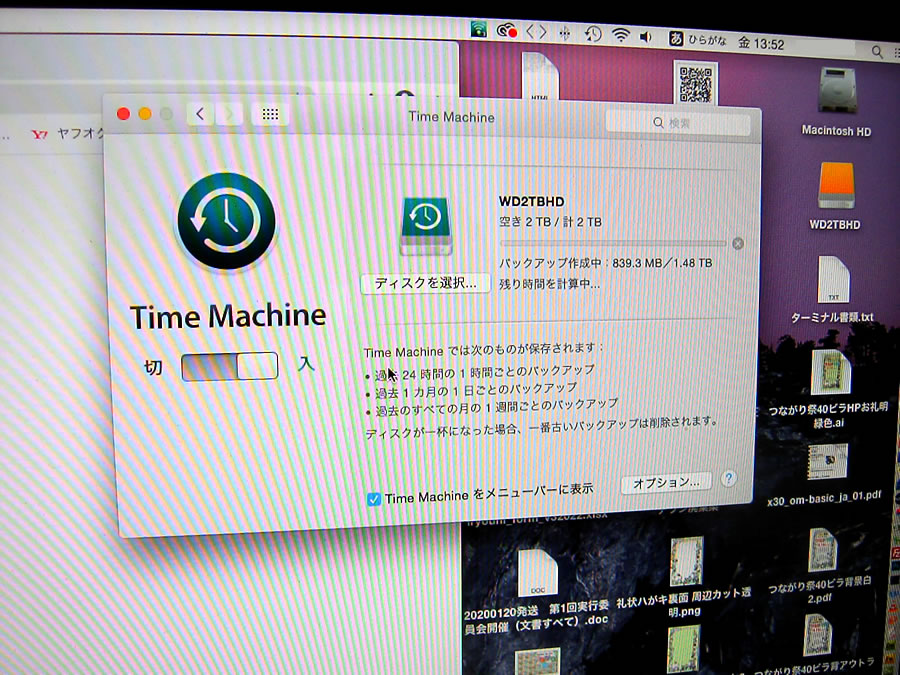Click the ディスクを選択… button

tap(425, 283)
